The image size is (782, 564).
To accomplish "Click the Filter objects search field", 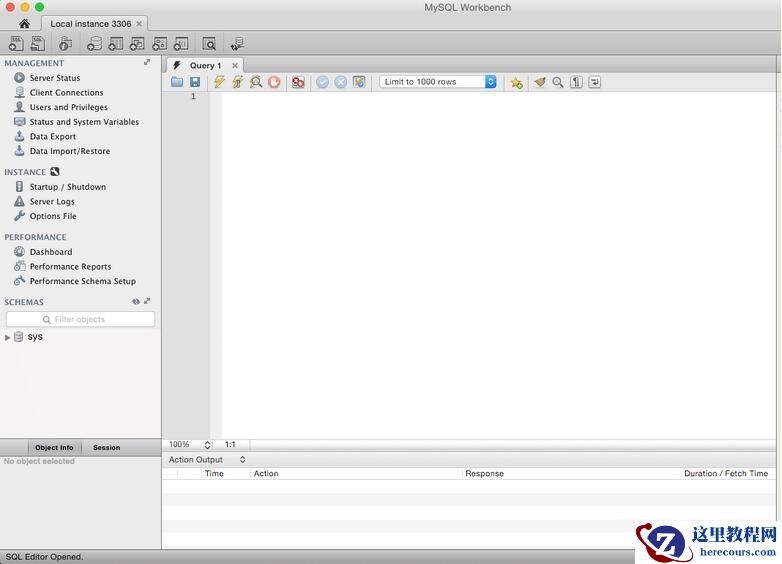I will (80, 319).
